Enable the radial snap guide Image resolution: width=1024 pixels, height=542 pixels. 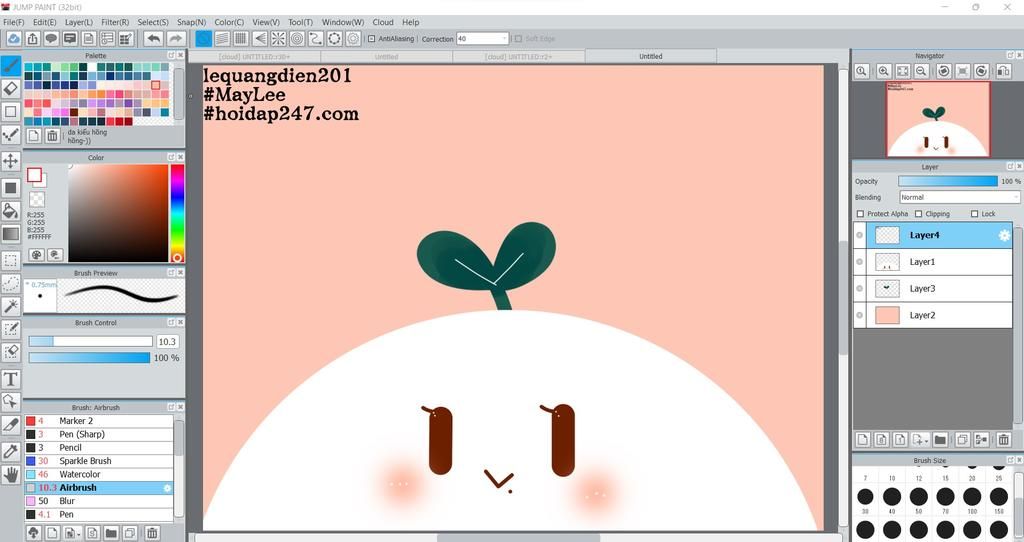pos(278,39)
